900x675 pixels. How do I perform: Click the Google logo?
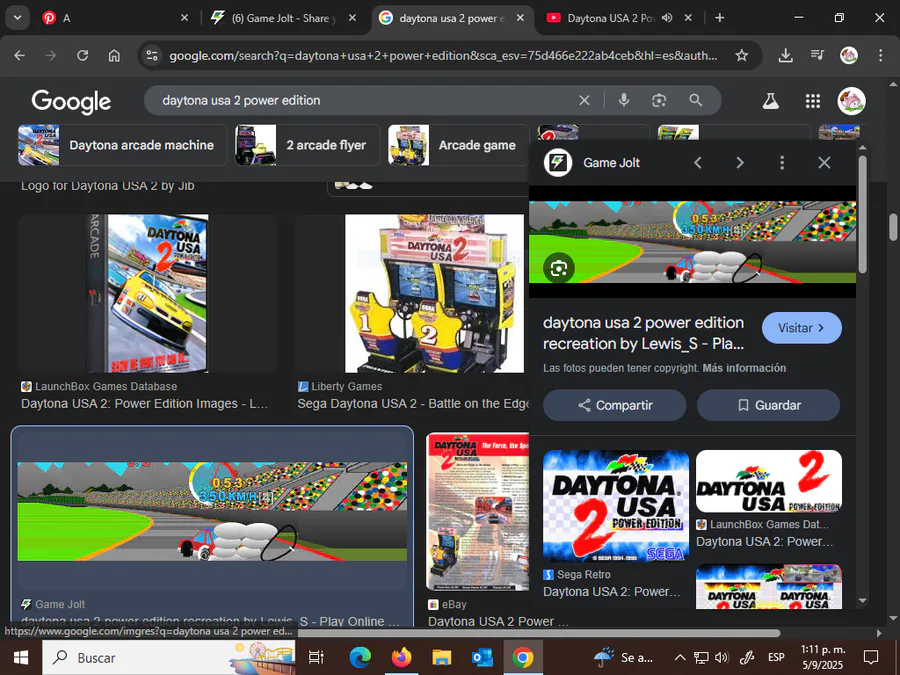(x=71, y=101)
